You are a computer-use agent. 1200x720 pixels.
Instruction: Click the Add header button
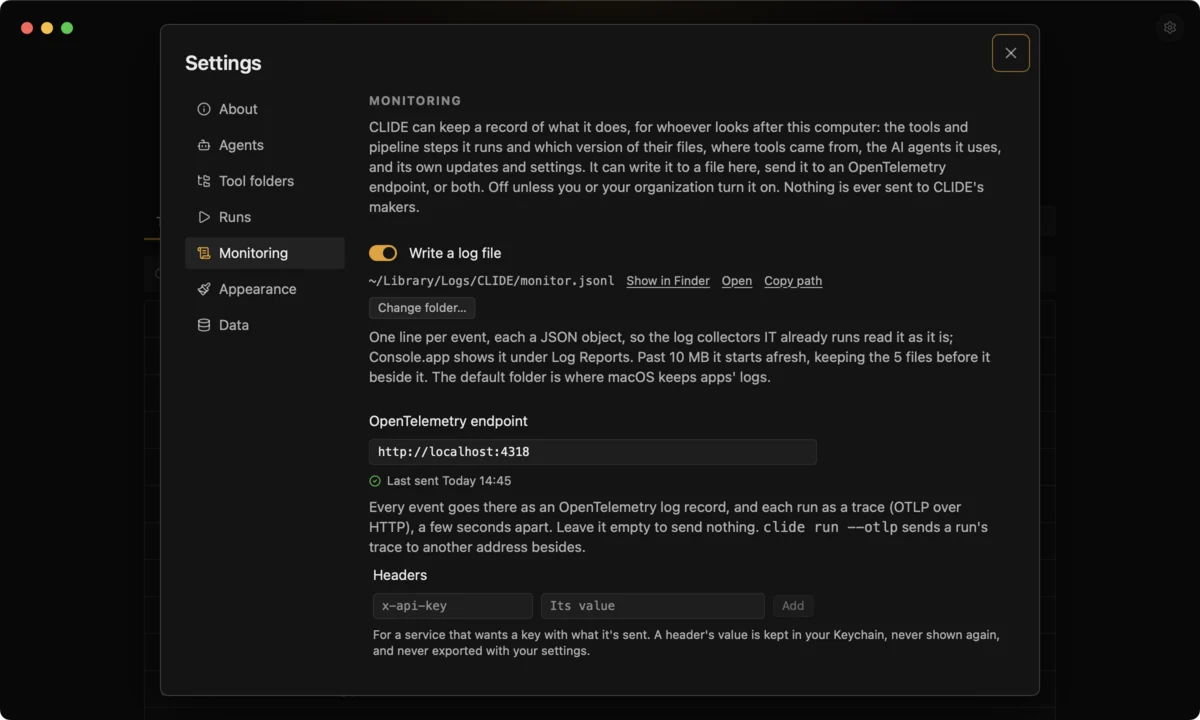click(x=793, y=606)
